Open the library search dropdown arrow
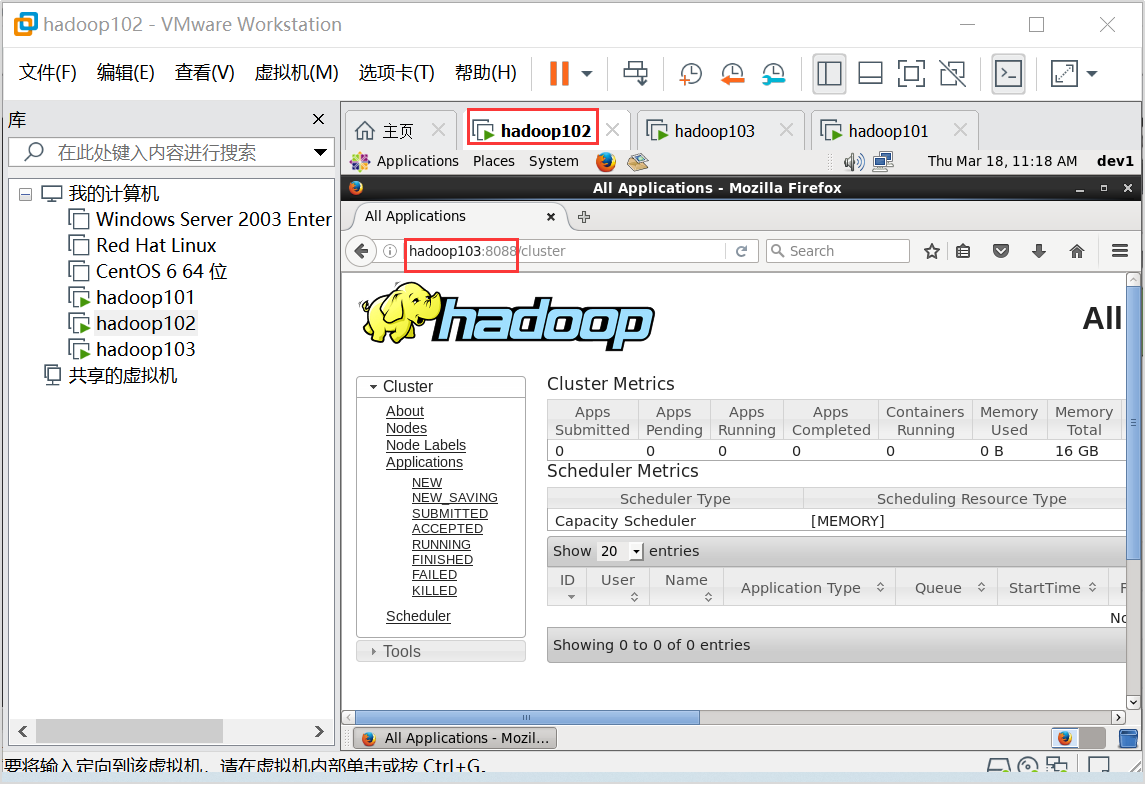The width and height of the screenshot is (1145, 785). (x=320, y=152)
